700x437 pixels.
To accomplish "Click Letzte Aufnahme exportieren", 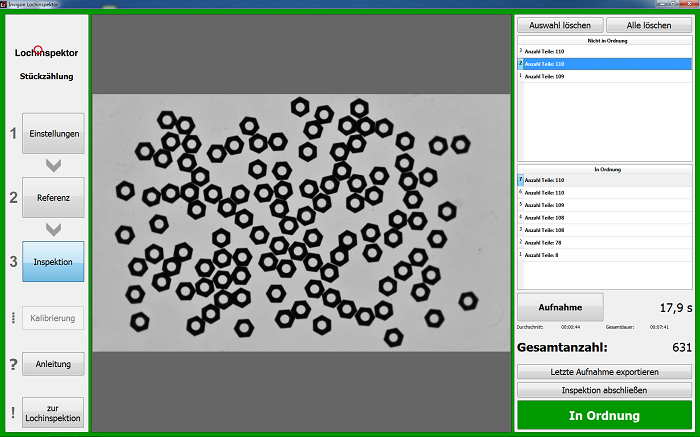I will coord(604,372).
